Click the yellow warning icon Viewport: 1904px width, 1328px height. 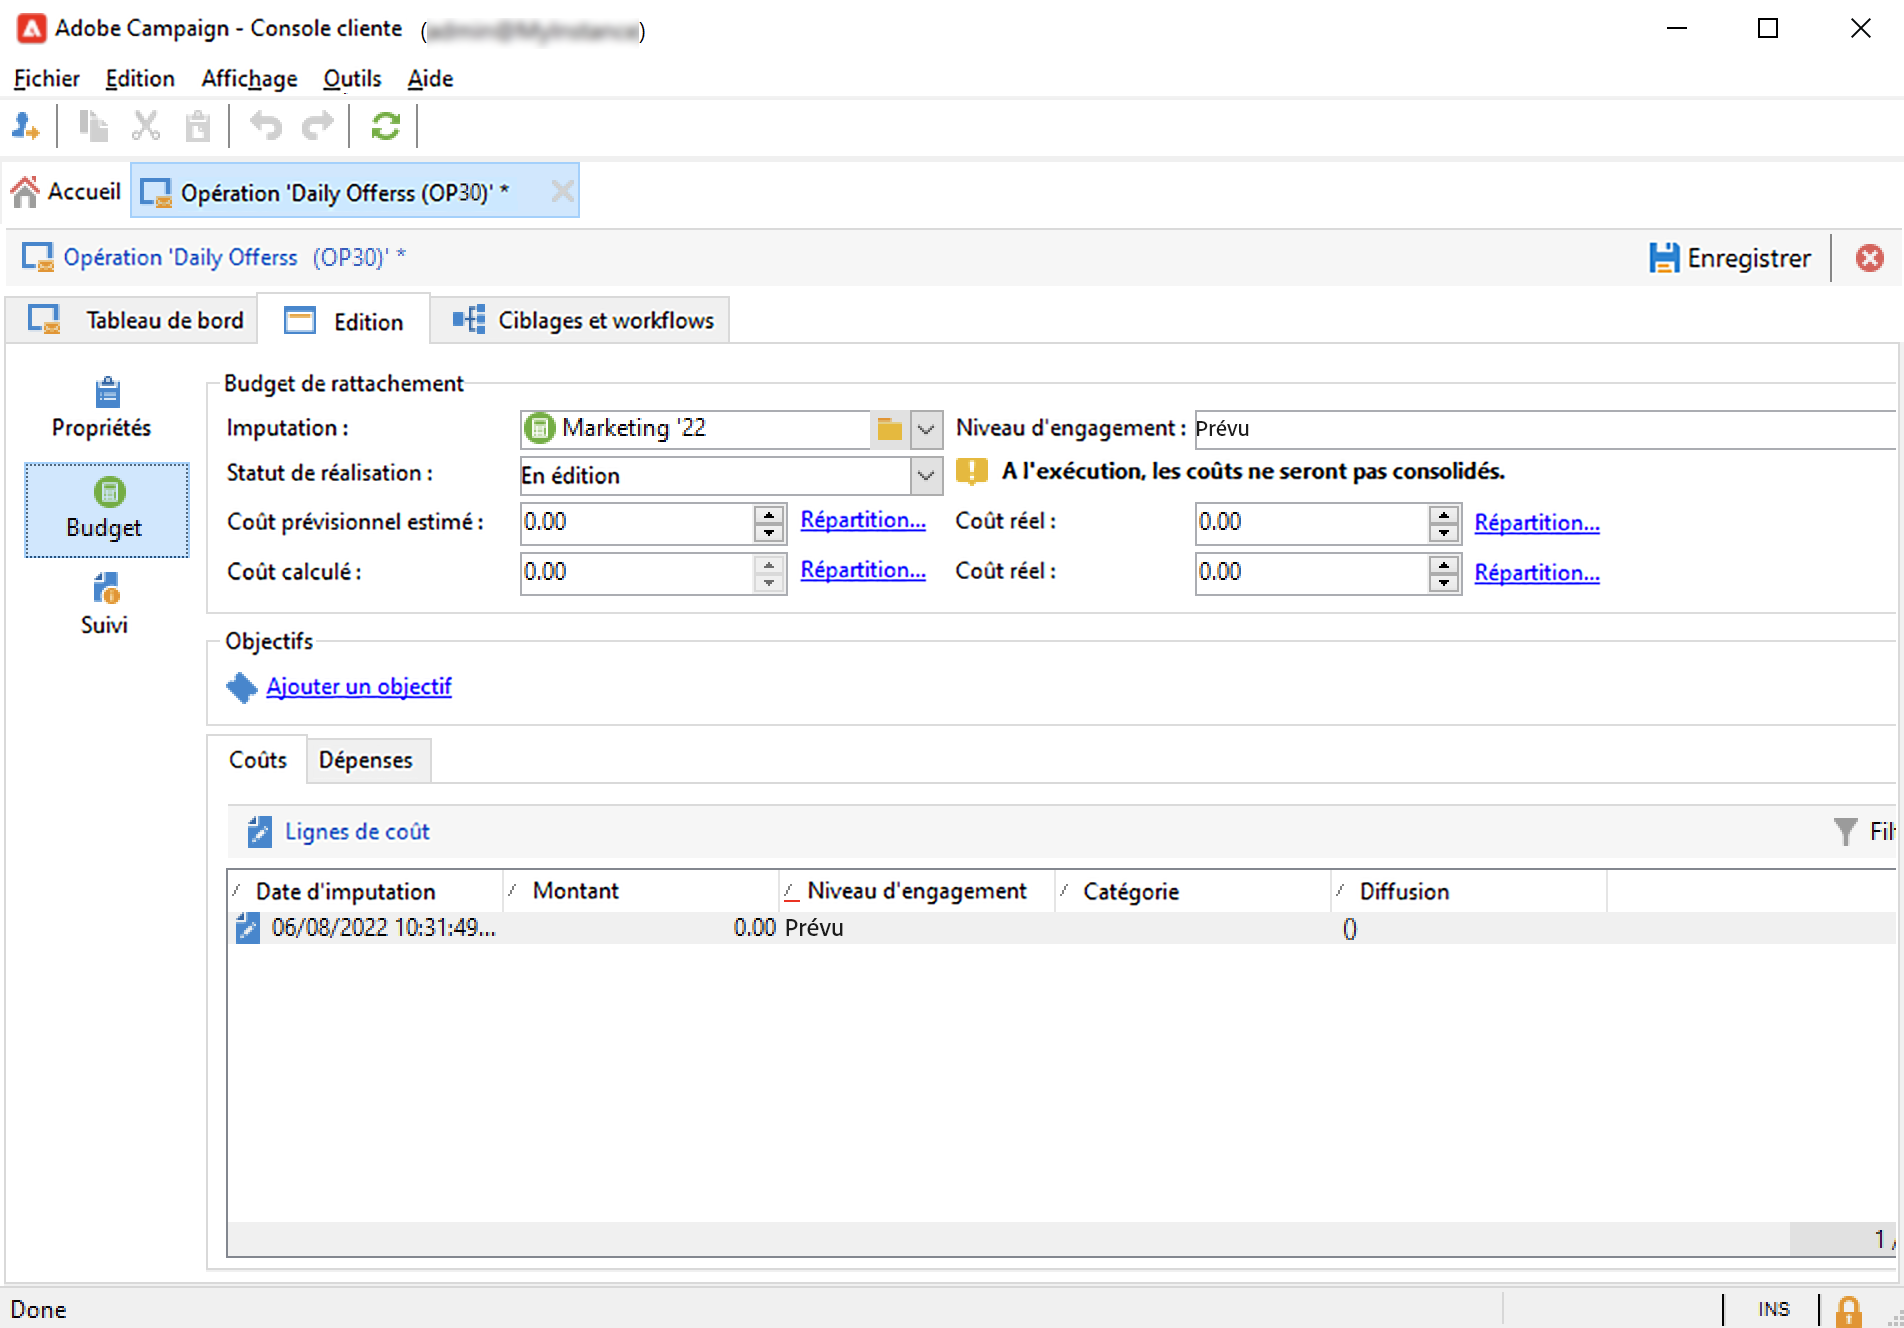(x=972, y=471)
